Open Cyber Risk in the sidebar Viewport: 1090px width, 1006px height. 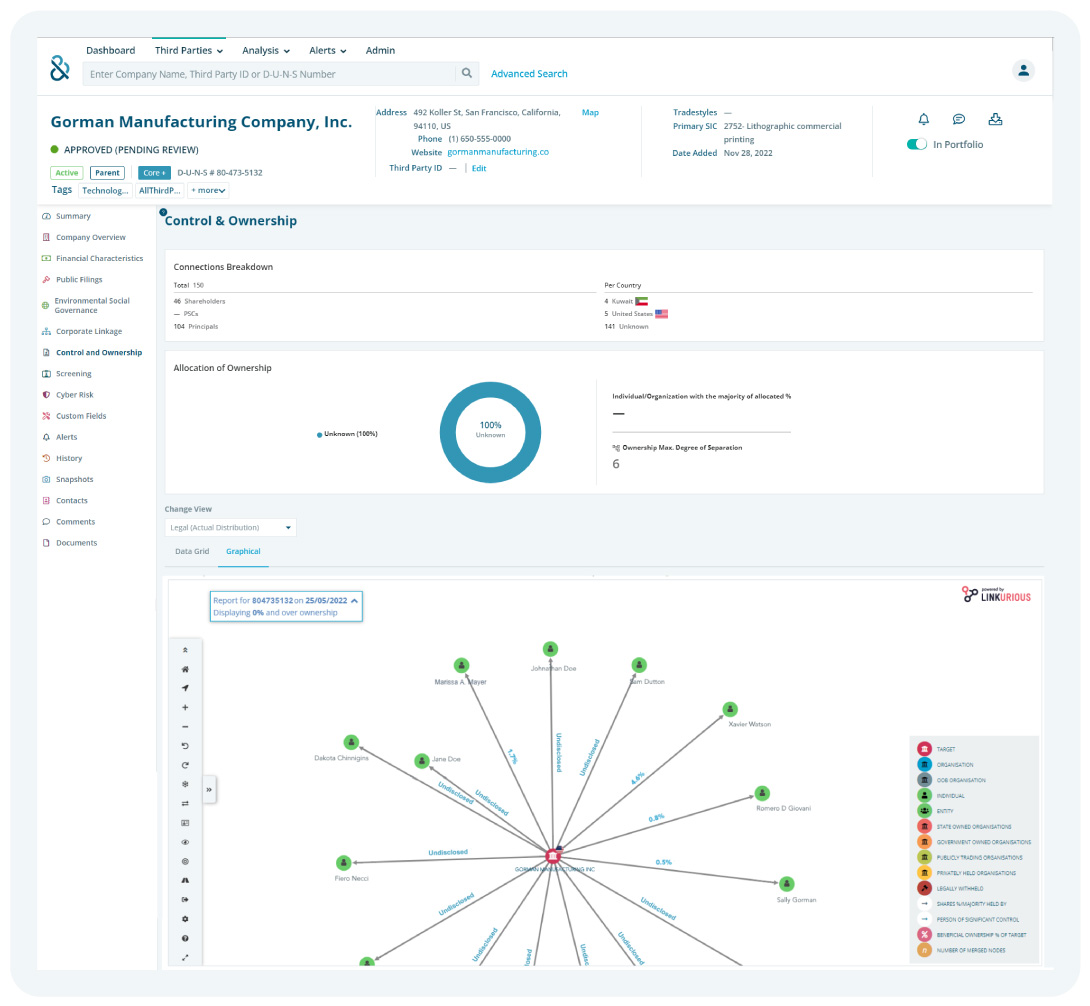(74, 395)
